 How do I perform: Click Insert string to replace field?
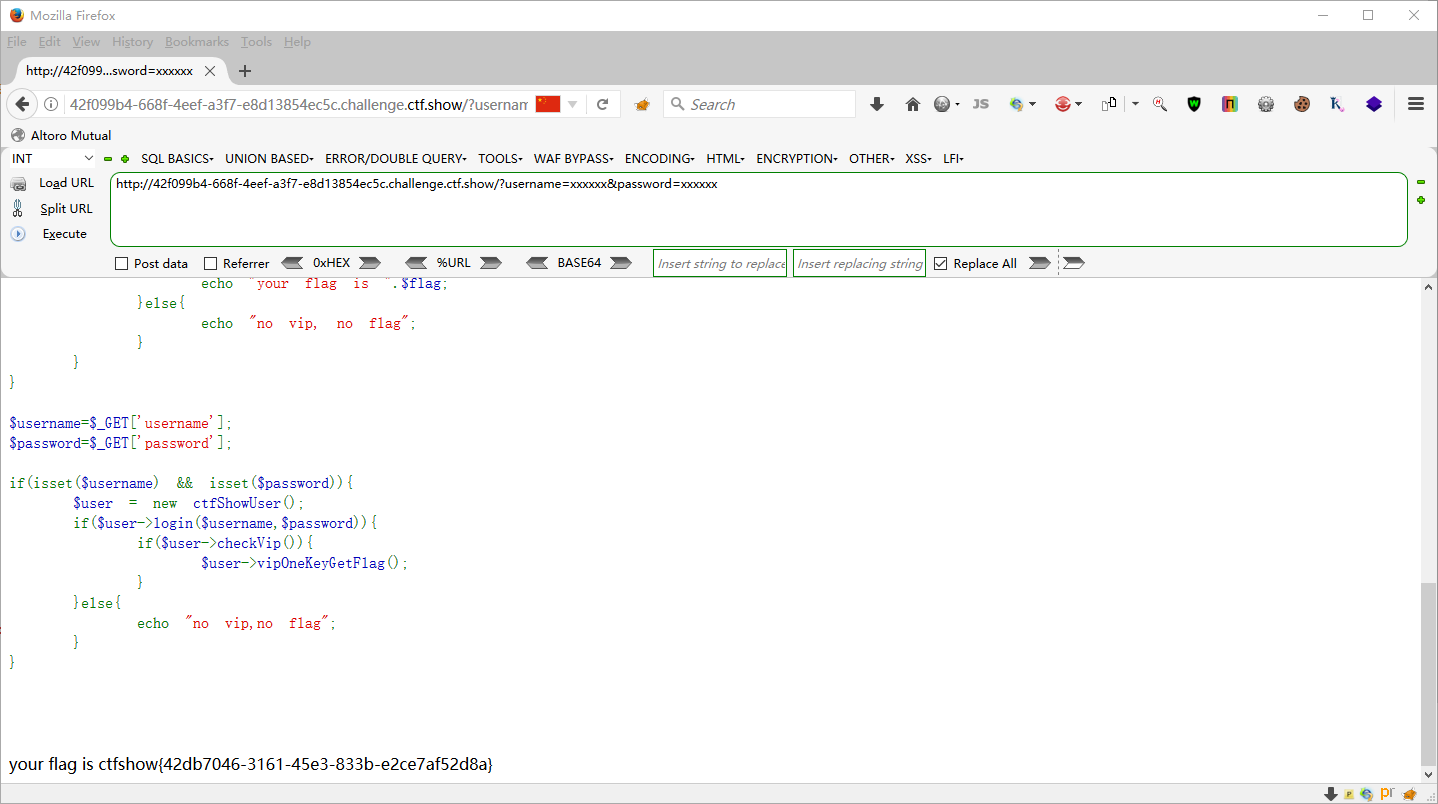[720, 263]
